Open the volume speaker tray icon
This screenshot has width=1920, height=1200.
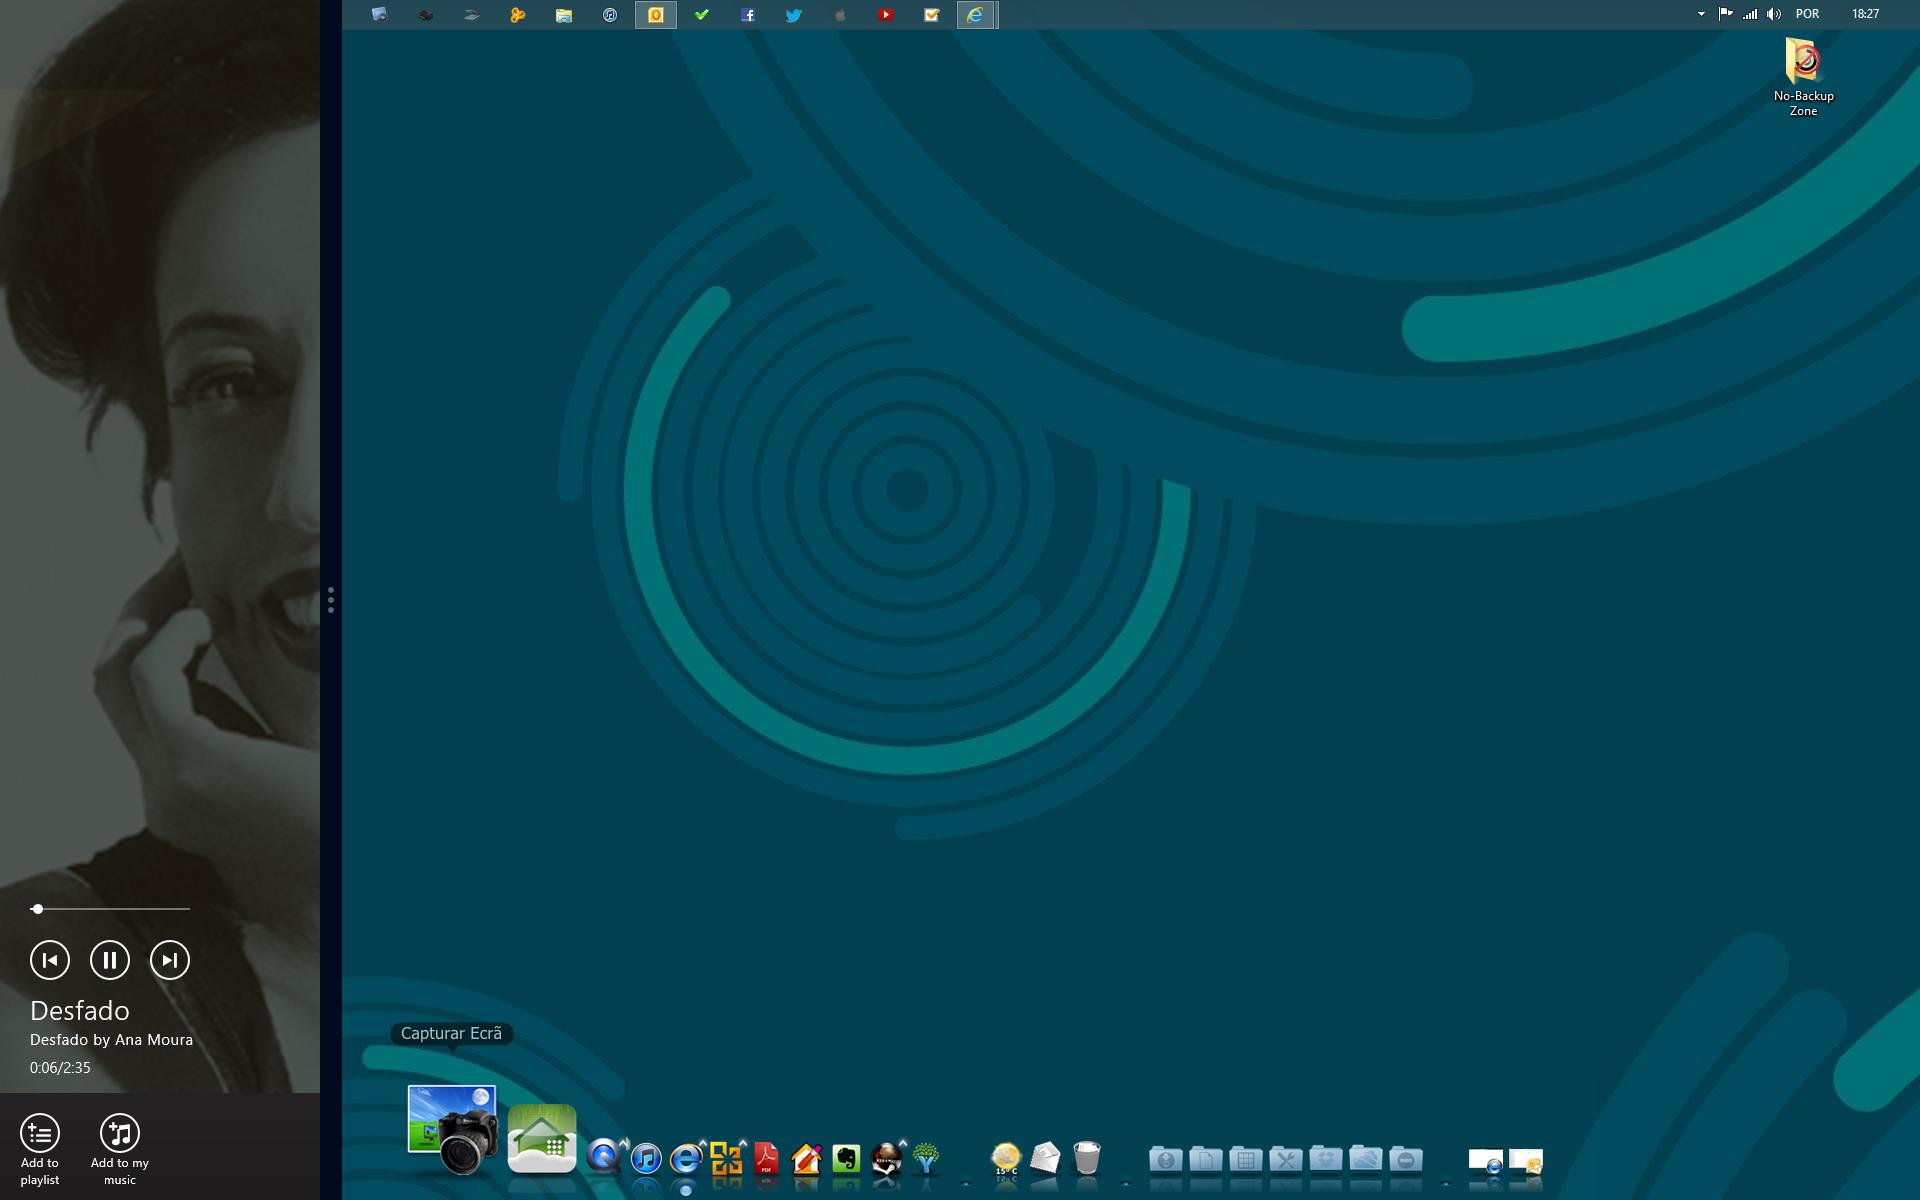pyautogui.click(x=1773, y=14)
